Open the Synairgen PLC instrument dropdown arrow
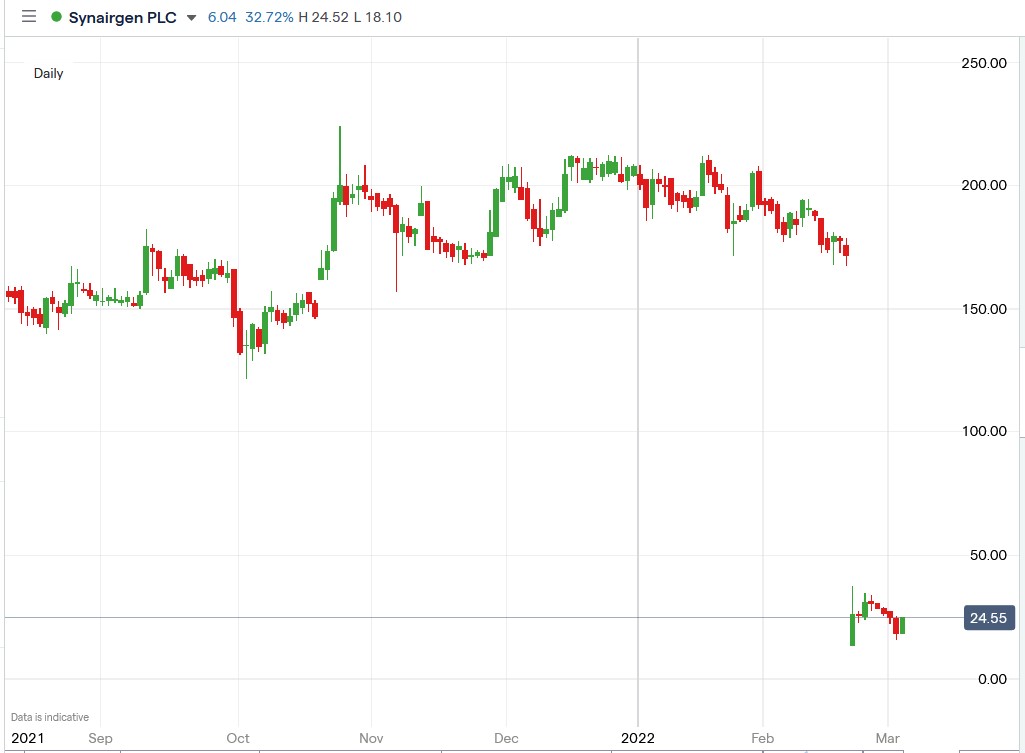Viewport: 1025px width, 753px height. pyautogui.click(x=190, y=17)
